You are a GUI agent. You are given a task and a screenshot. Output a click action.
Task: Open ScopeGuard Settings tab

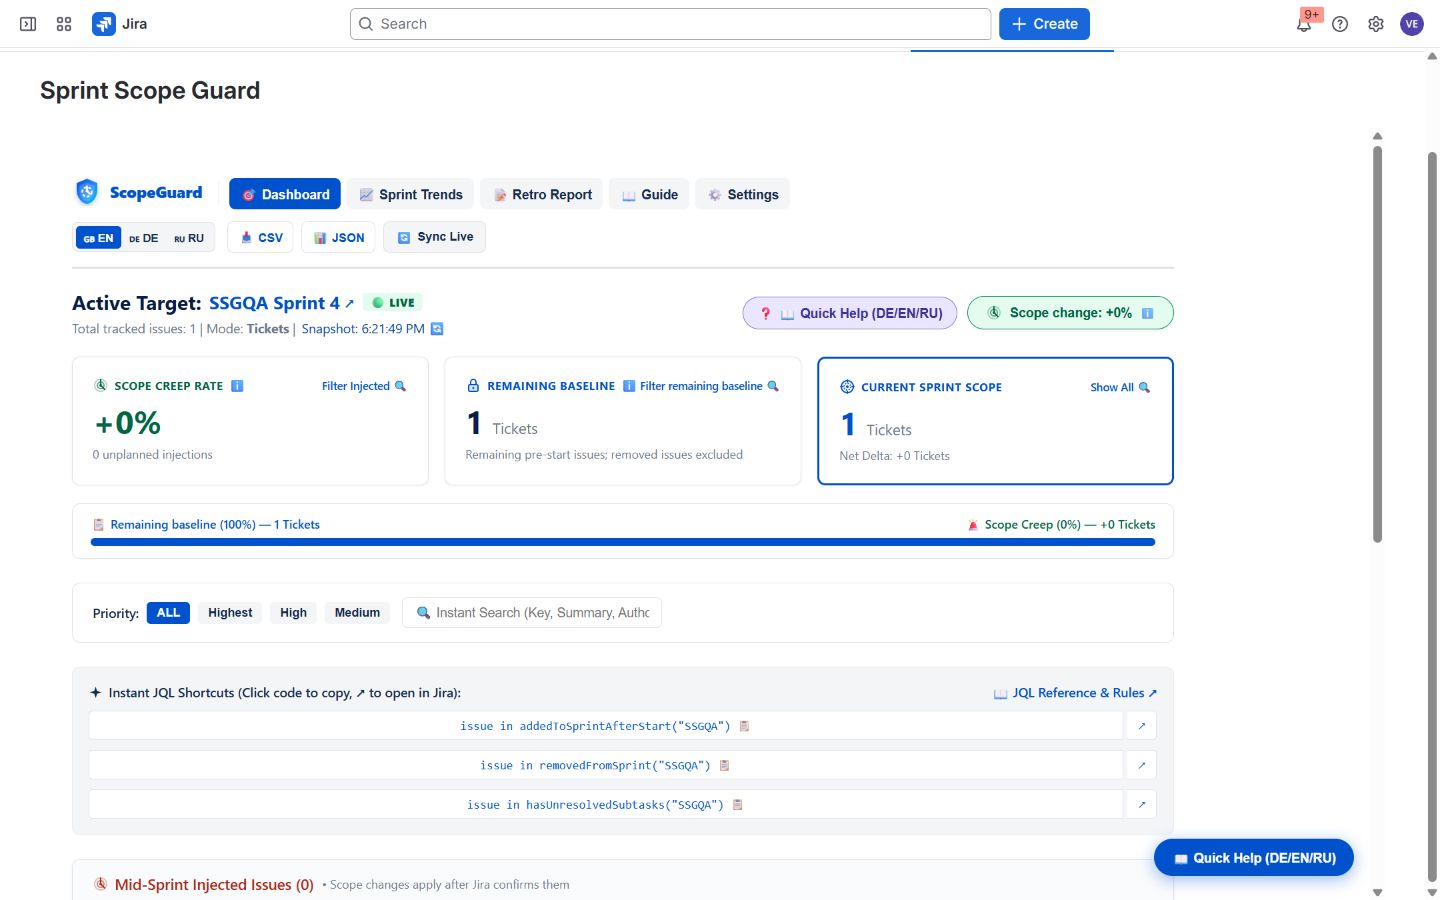(742, 194)
